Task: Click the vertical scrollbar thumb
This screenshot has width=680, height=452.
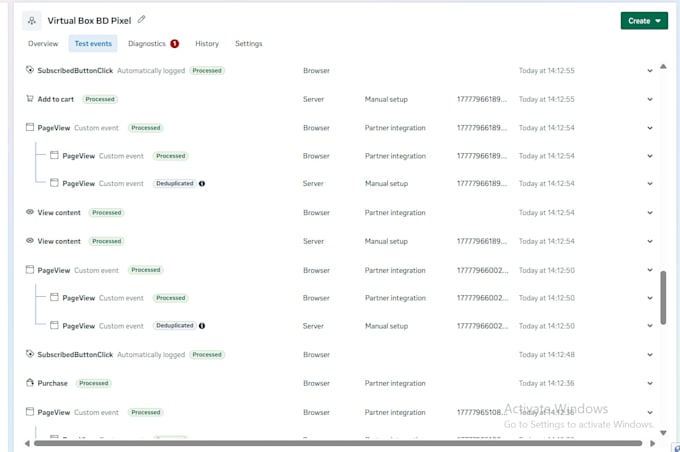Action: pos(663,298)
